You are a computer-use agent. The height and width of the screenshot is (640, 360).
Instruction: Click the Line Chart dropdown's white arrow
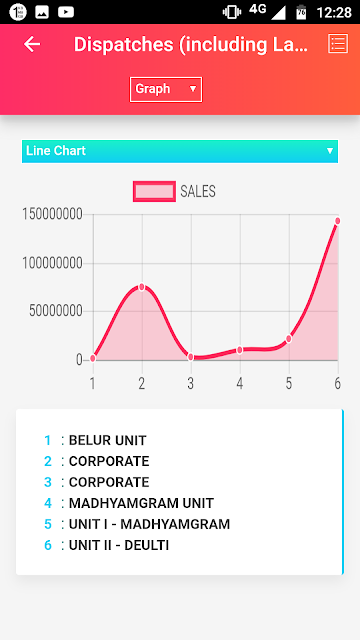click(330, 151)
